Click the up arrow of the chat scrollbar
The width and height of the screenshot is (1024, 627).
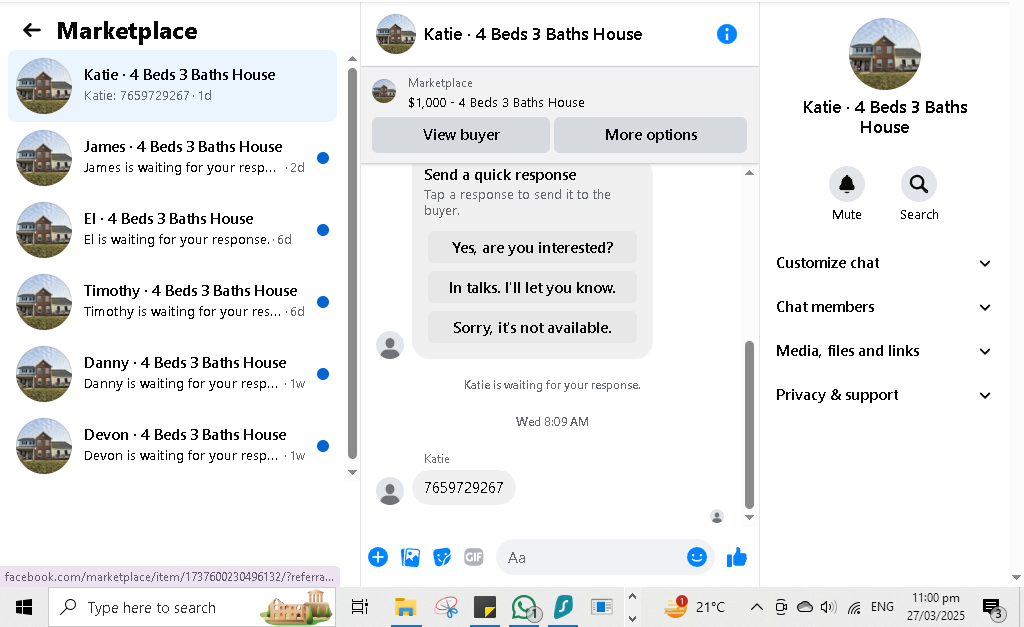point(749,173)
